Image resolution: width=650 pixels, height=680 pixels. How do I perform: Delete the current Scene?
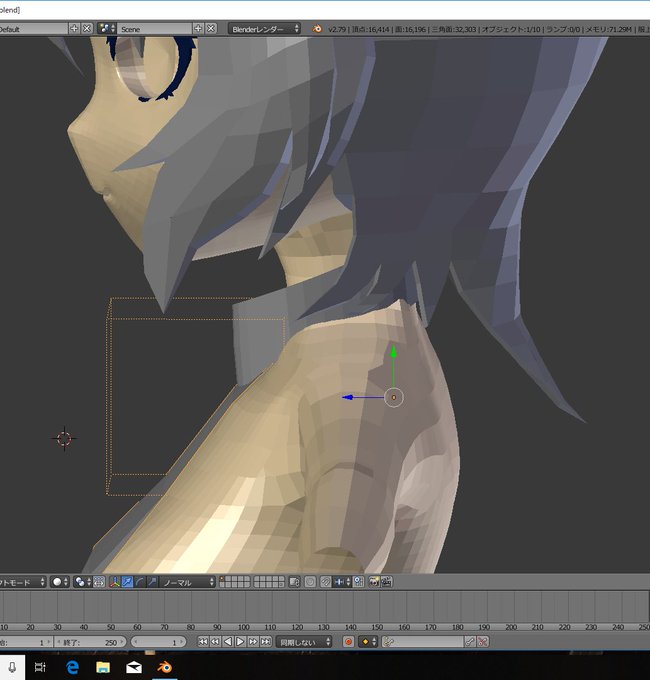tap(211, 29)
